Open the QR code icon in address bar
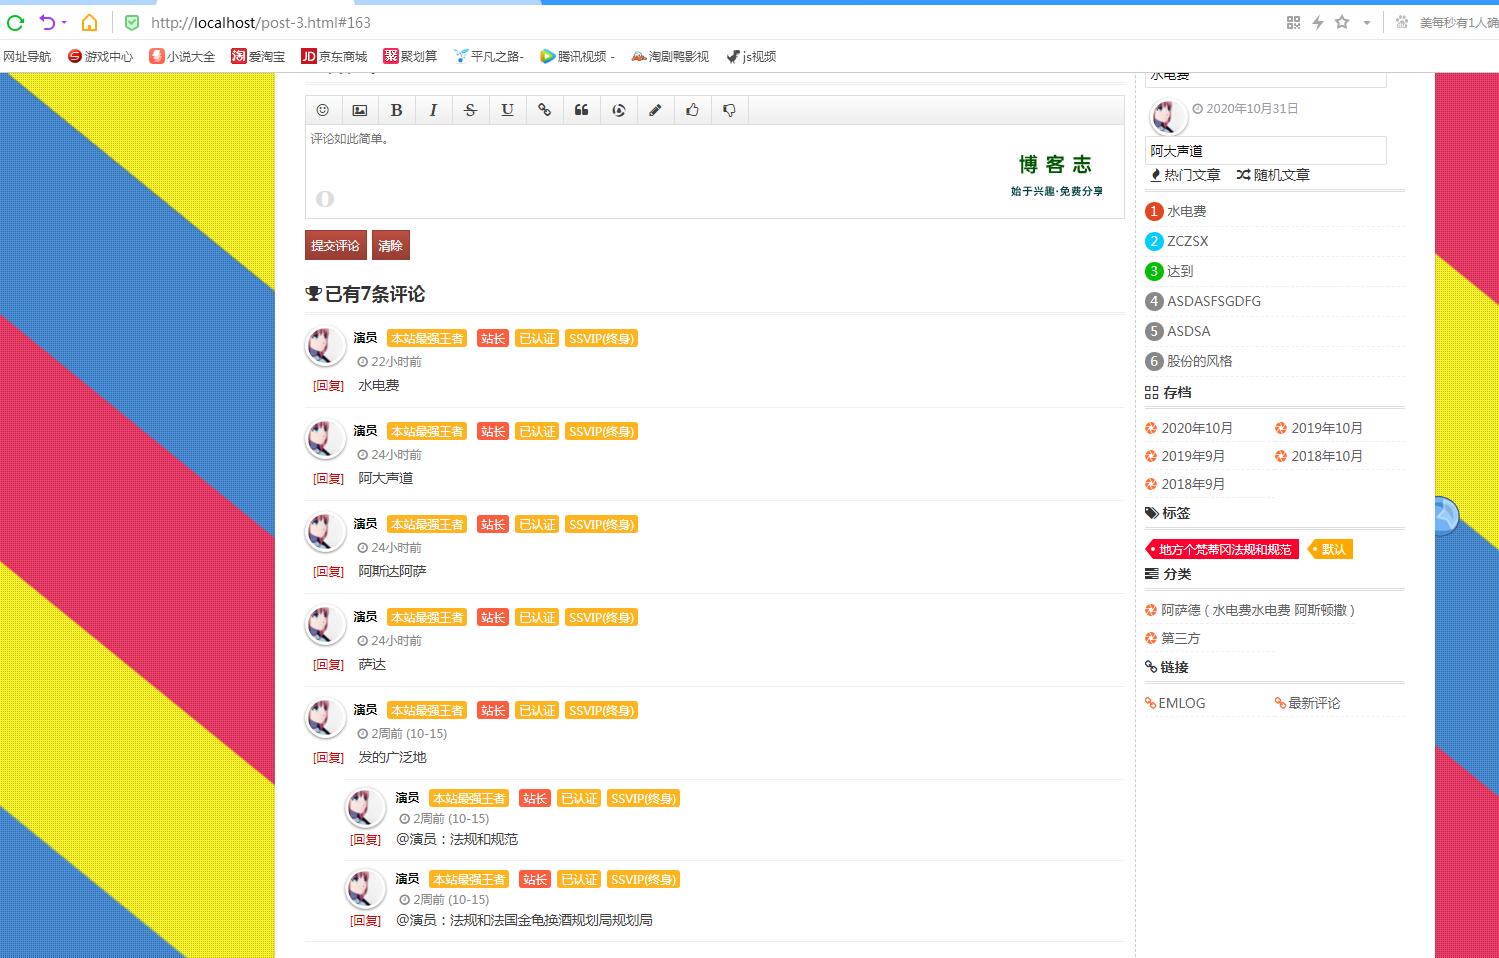This screenshot has width=1499, height=958. pyautogui.click(x=1293, y=22)
